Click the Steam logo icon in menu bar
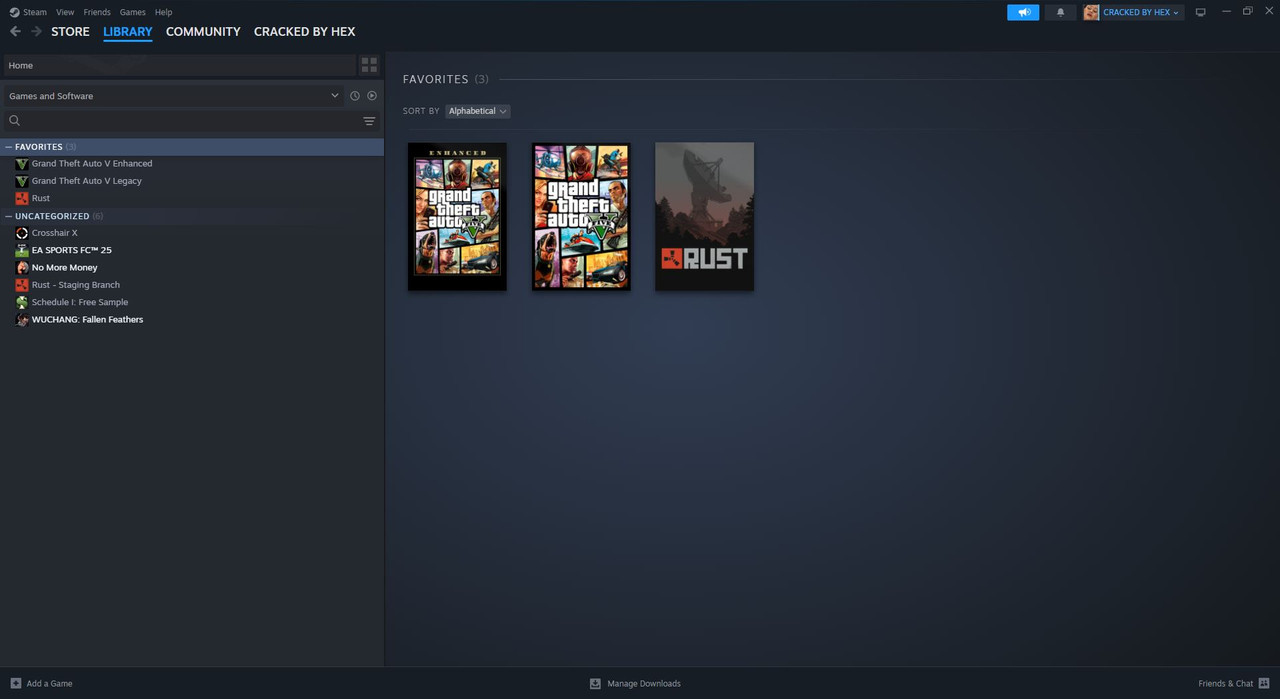Viewport: 1280px width, 699px height. coord(14,12)
